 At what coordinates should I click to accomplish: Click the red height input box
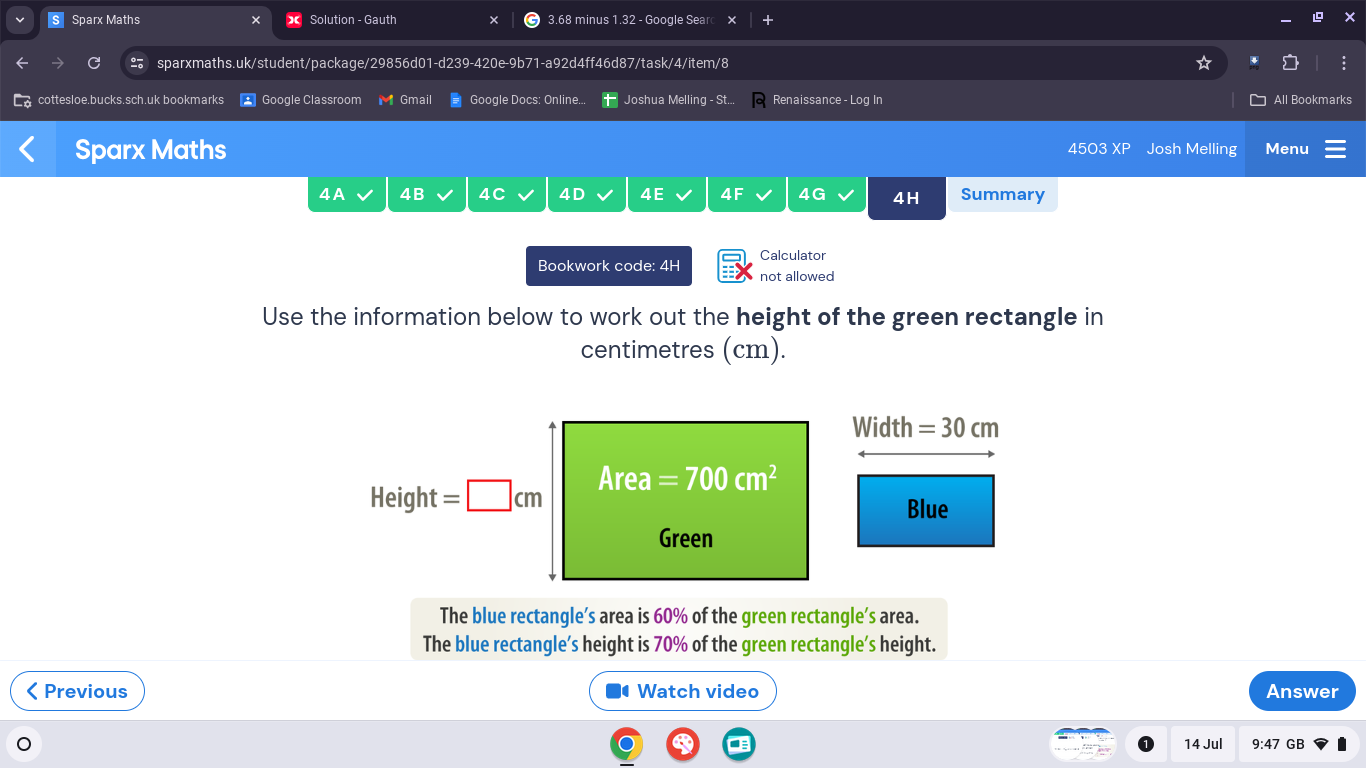coord(487,494)
